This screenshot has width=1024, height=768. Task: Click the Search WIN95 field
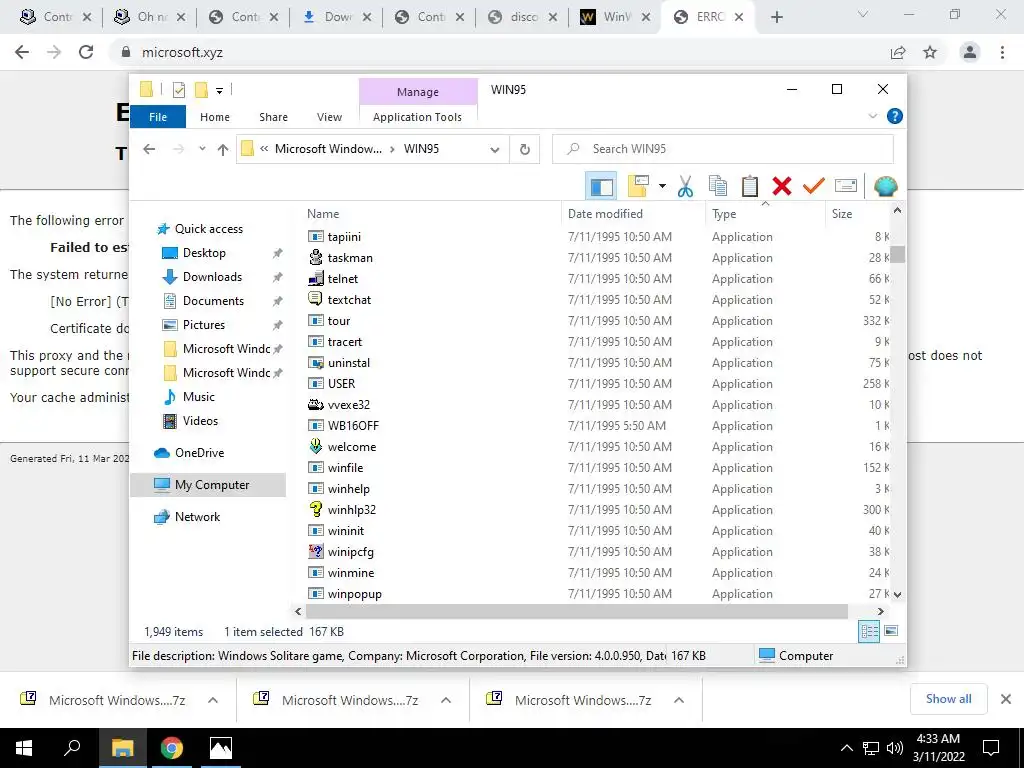coord(723,149)
